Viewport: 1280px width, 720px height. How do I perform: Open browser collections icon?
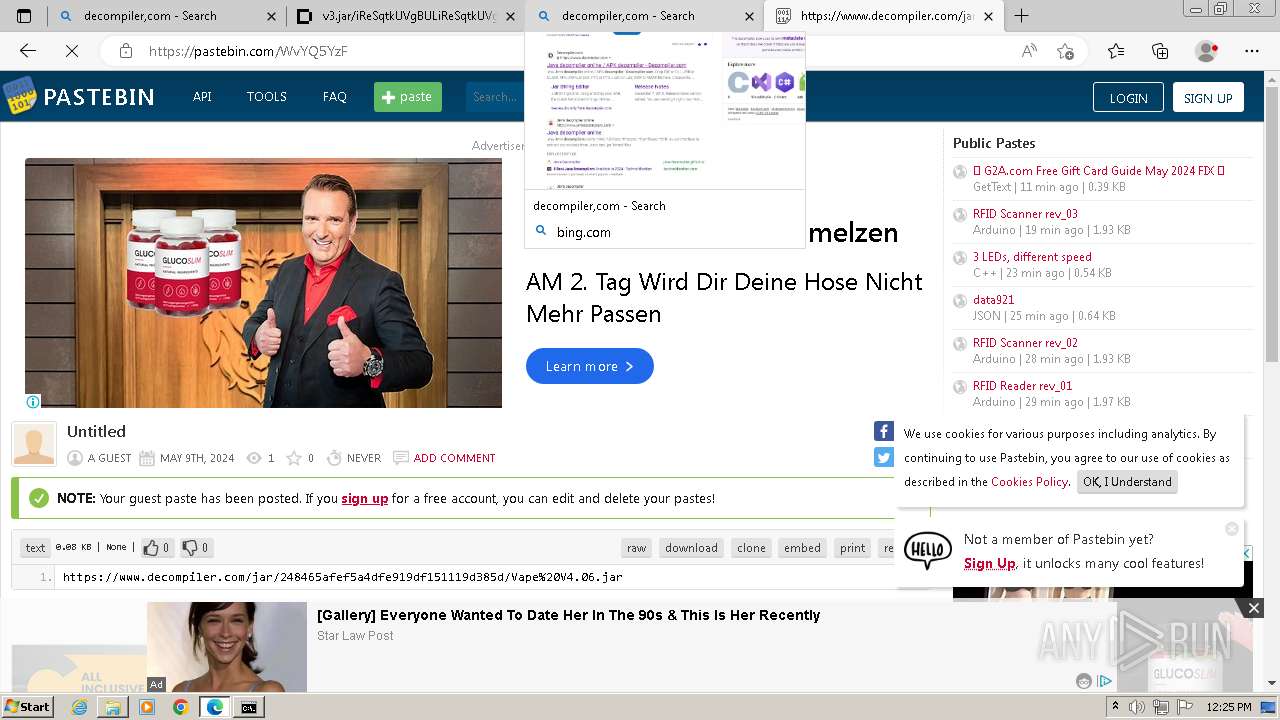coord(1160,51)
